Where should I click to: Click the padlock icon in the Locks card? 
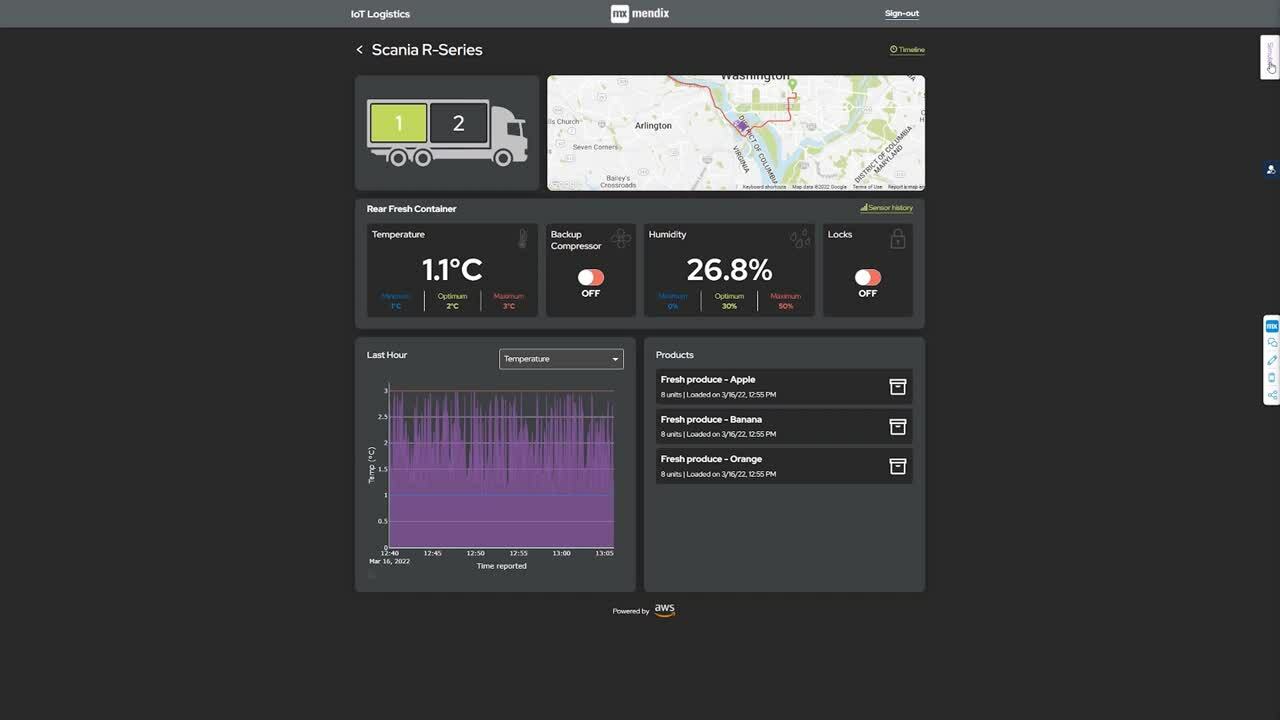pyautogui.click(x=898, y=238)
